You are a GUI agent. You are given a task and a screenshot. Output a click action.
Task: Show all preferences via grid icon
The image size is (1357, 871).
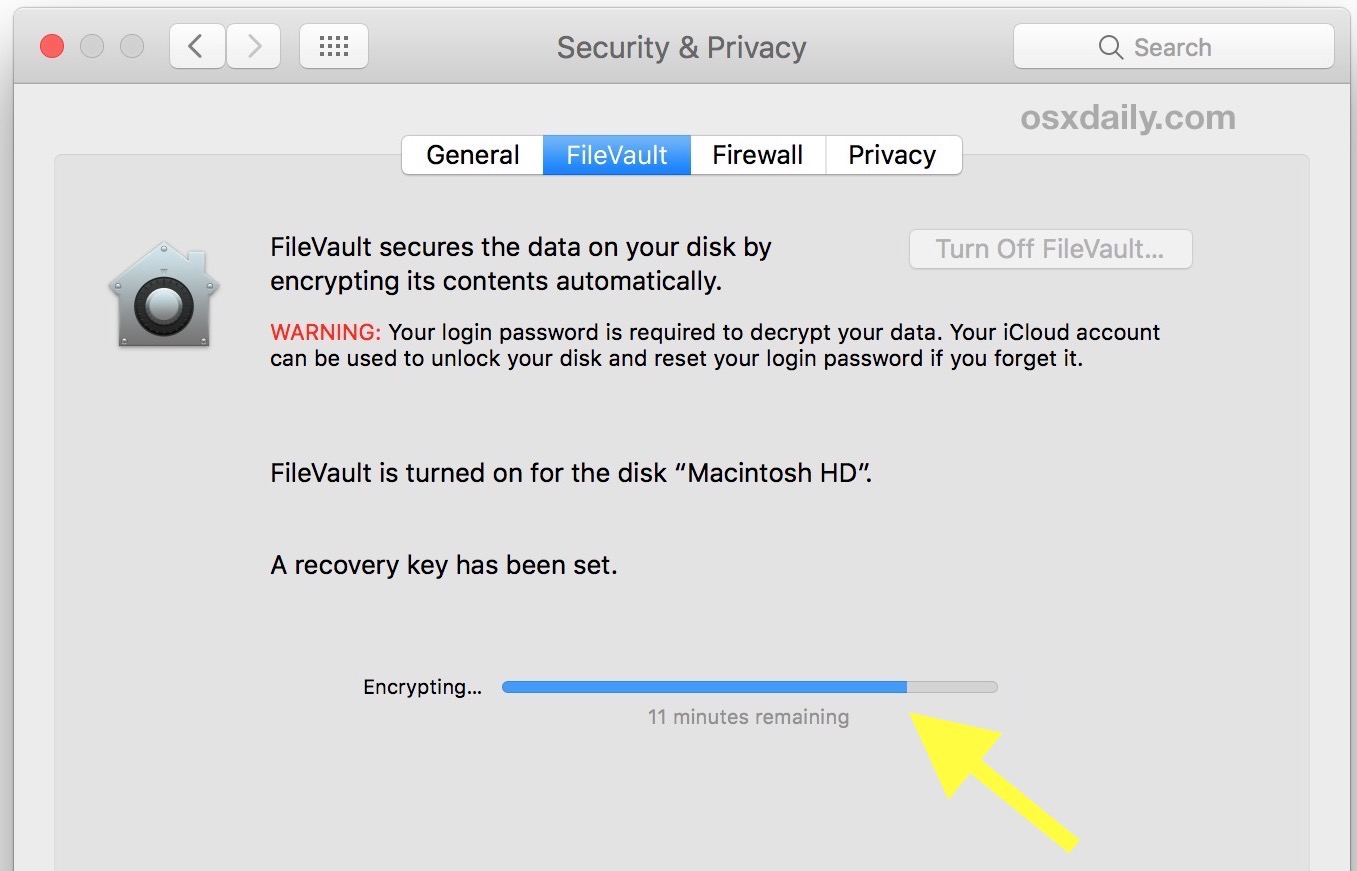pos(333,46)
